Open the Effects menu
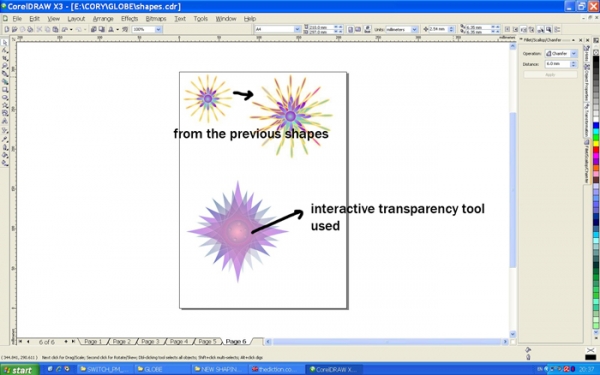Image resolution: width=600 pixels, height=375 pixels. (x=129, y=18)
